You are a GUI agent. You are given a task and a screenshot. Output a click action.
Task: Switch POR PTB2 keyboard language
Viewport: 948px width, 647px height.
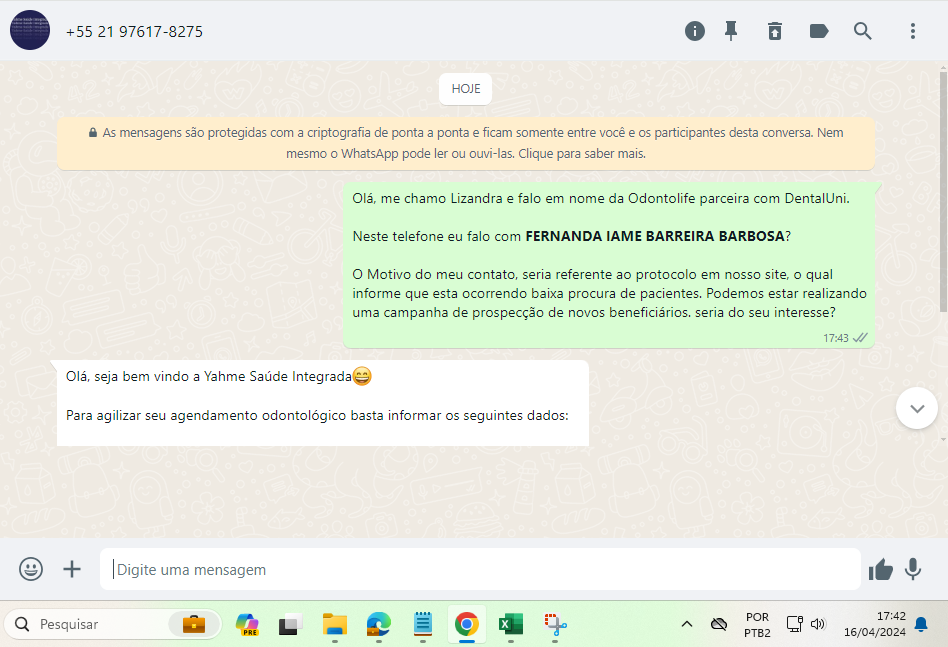(x=757, y=625)
